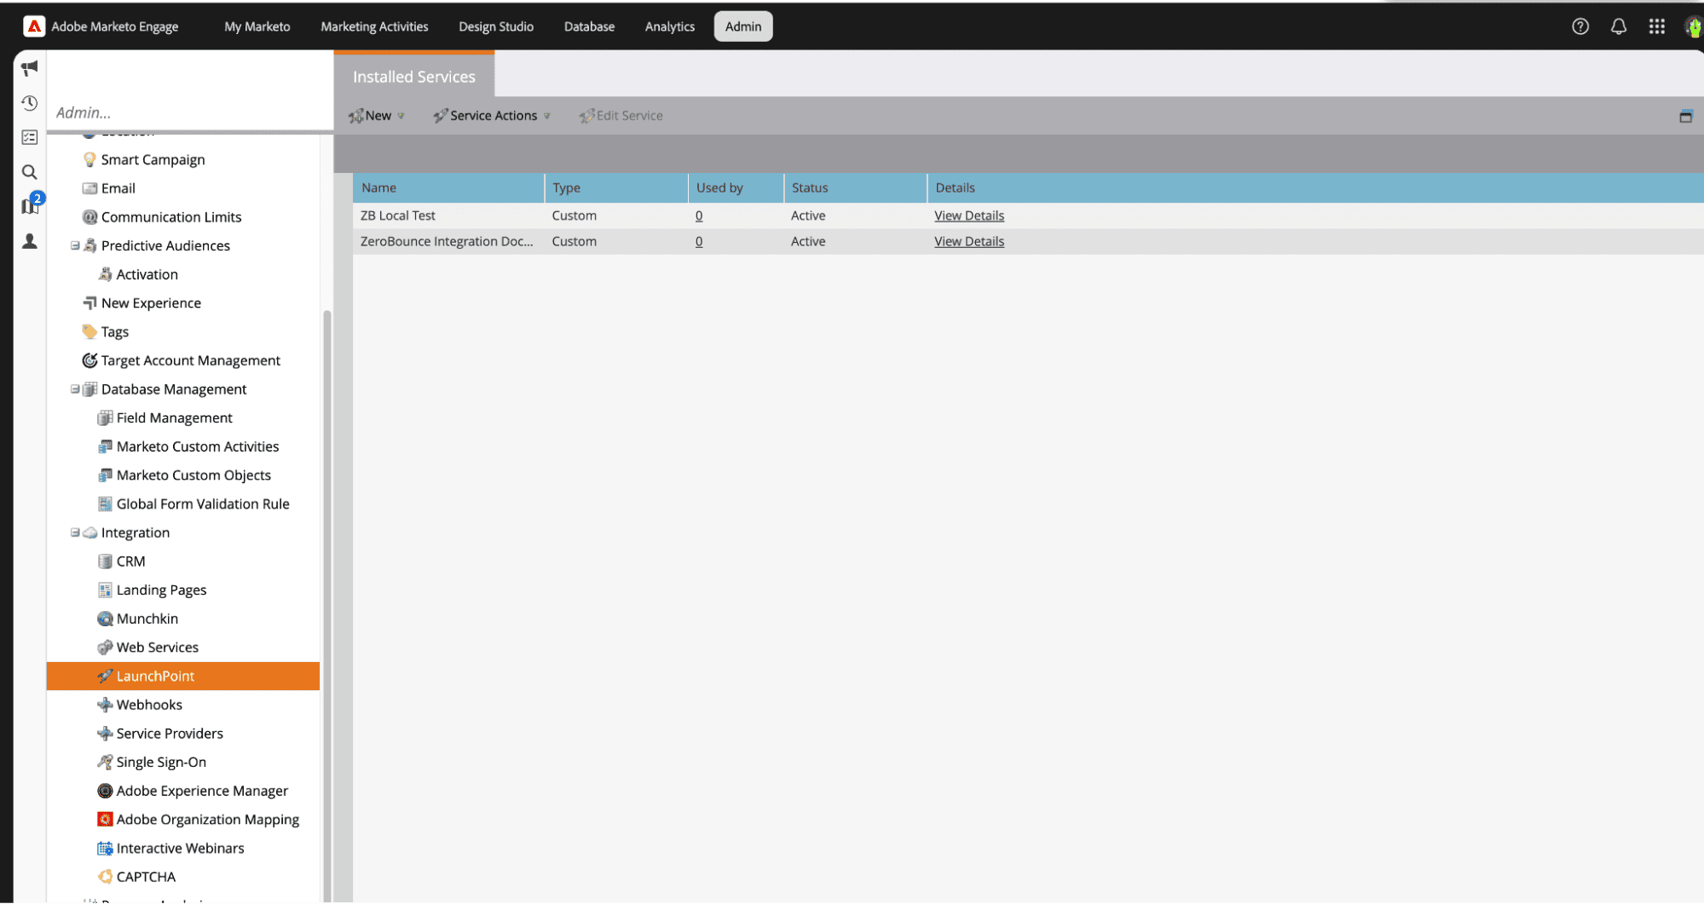Screen dimensions: 1704x904
Task: Open the New dropdown menu
Action: pyautogui.click(x=377, y=116)
